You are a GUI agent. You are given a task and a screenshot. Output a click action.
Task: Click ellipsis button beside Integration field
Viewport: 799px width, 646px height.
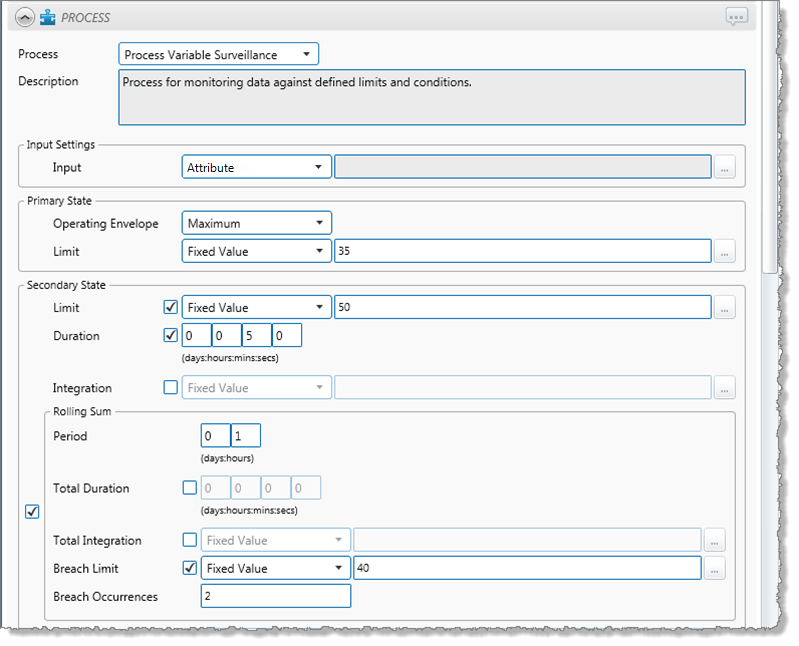tap(725, 388)
